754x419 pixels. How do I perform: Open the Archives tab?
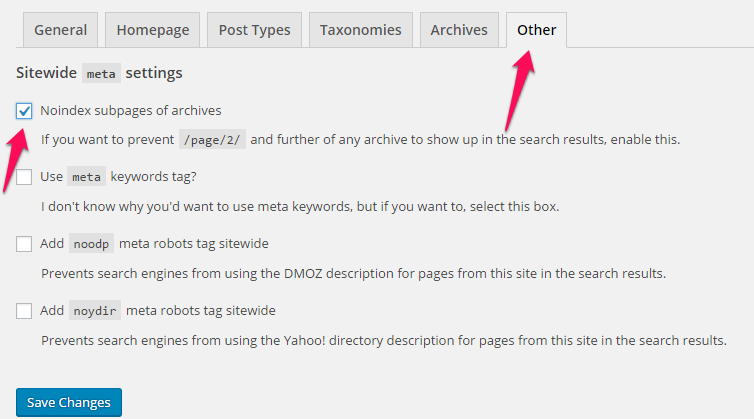(x=459, y=30)
